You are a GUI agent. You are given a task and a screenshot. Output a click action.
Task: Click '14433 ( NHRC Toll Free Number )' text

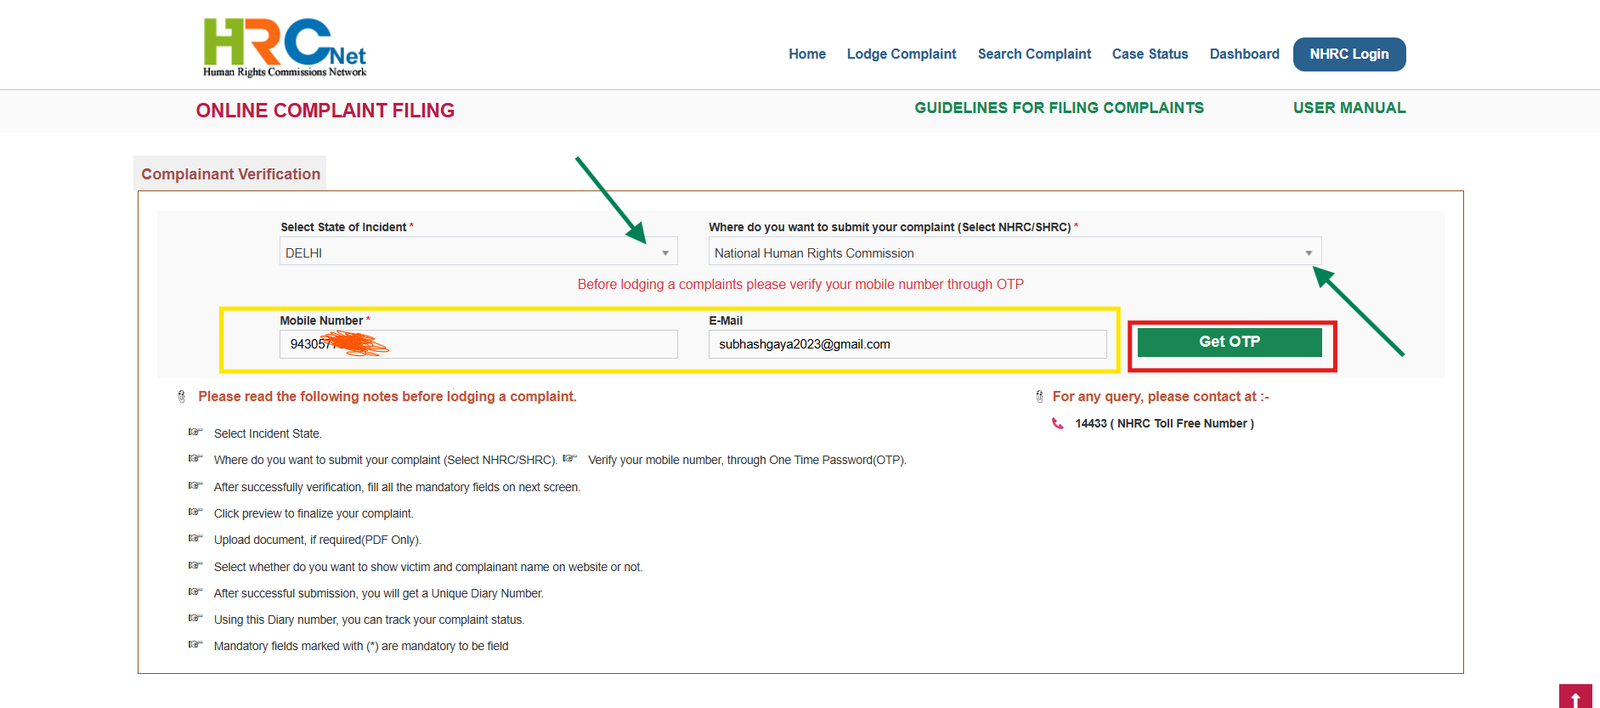[1164, 424]
